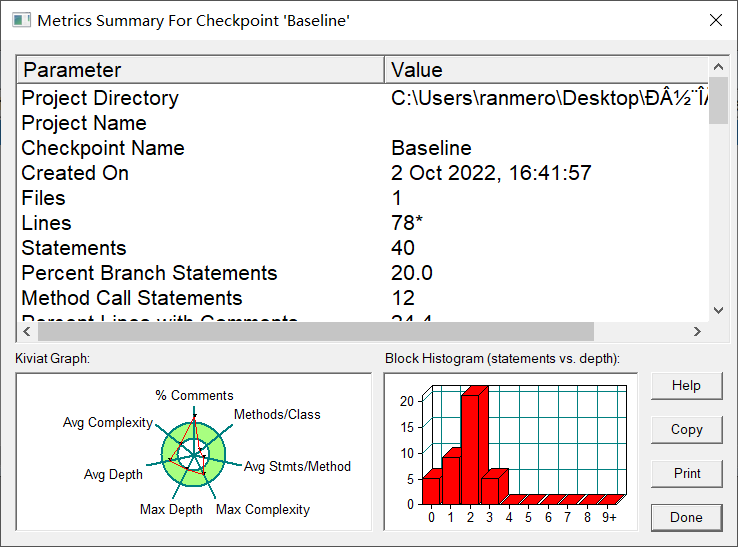Click the Kiviat graph chart
The height and width of the screenshot is (547, 738).
click(193, 454)
